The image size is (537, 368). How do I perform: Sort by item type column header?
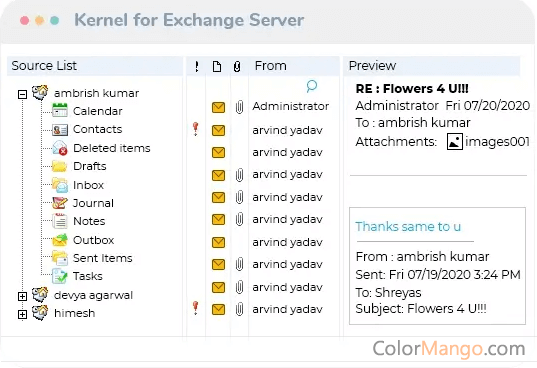coord(217,66)
